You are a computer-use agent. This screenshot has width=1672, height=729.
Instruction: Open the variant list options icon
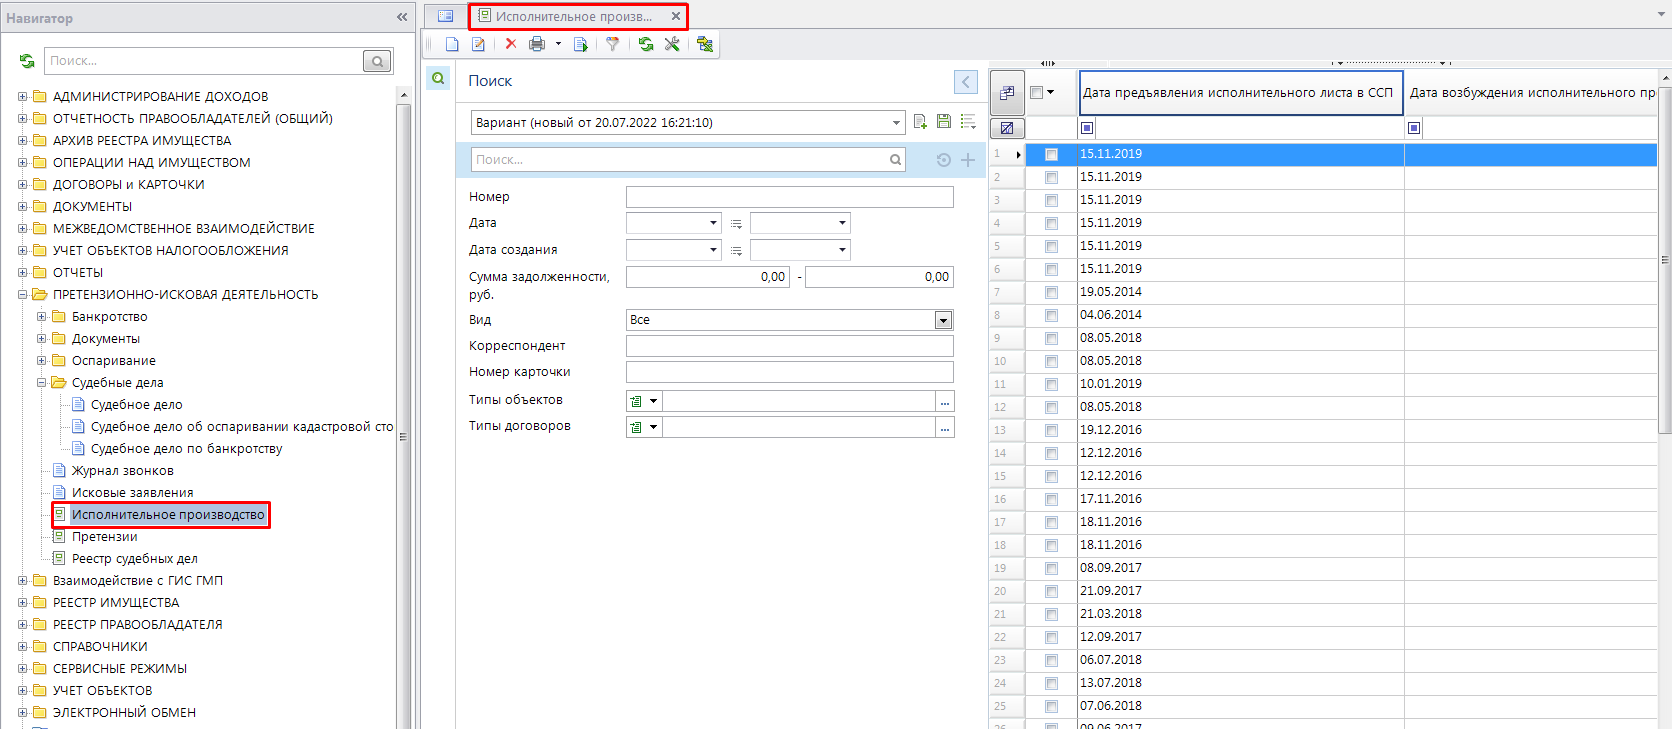click(x=968, y=122)
